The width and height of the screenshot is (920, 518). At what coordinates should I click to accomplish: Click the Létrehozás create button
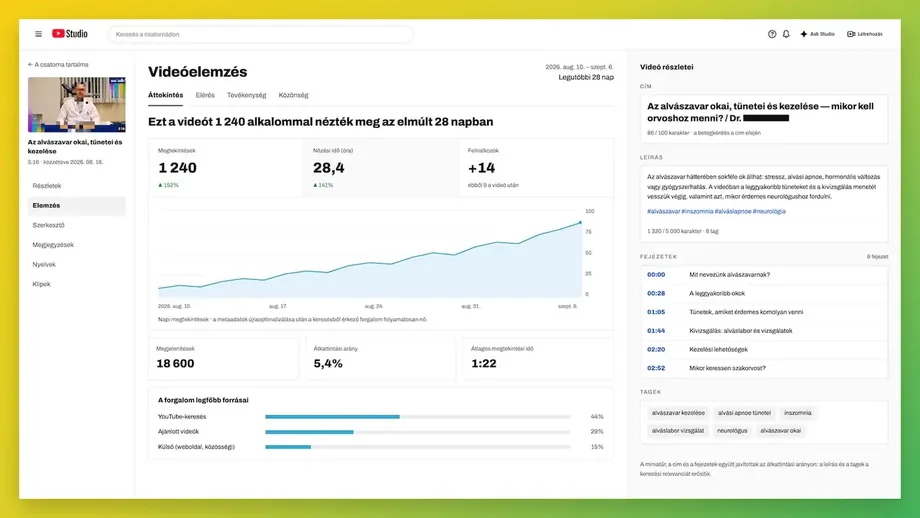pyautogui.click(x=865, y=34)
